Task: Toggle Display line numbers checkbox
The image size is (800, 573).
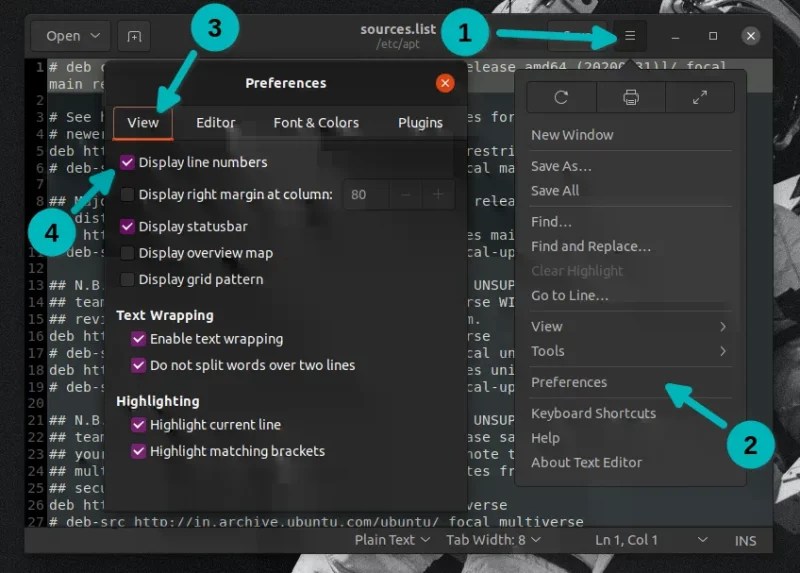Action: pos(127,162)
